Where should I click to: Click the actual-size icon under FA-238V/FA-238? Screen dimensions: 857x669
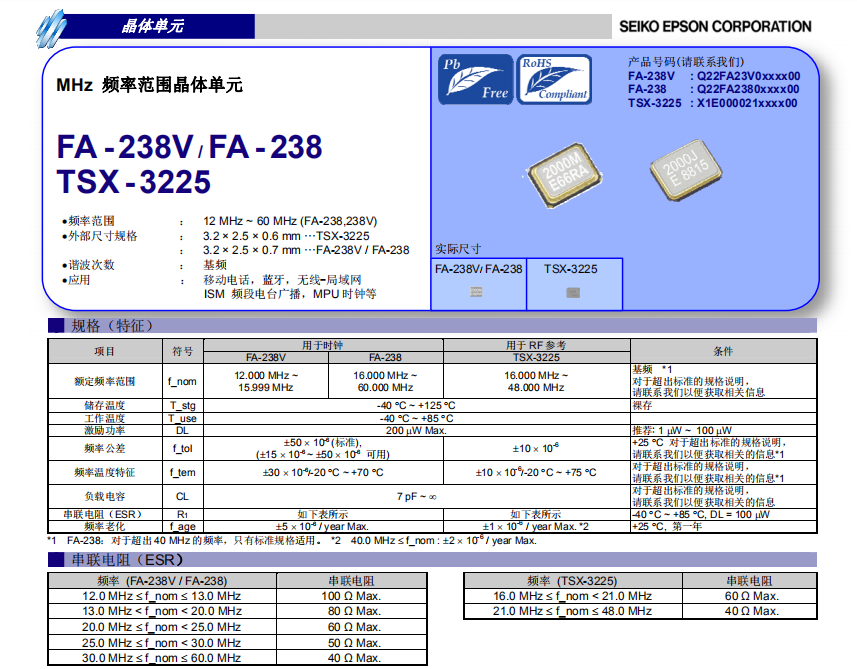pyautogui.click(x=476, y=292)
